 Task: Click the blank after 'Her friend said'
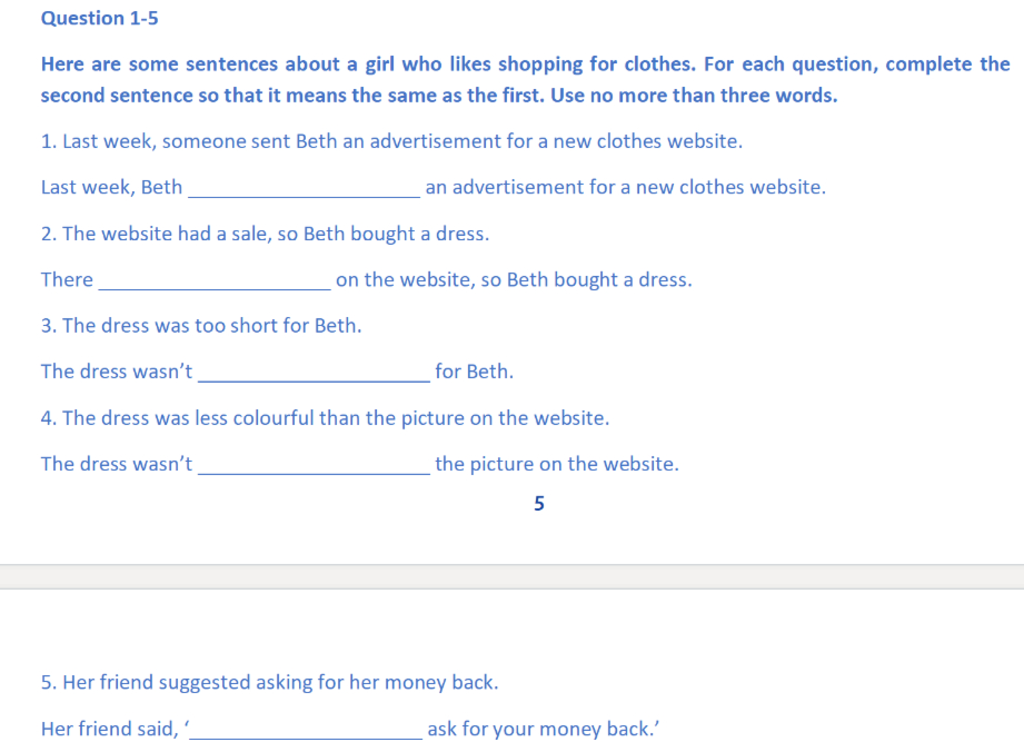pos(306,730)
